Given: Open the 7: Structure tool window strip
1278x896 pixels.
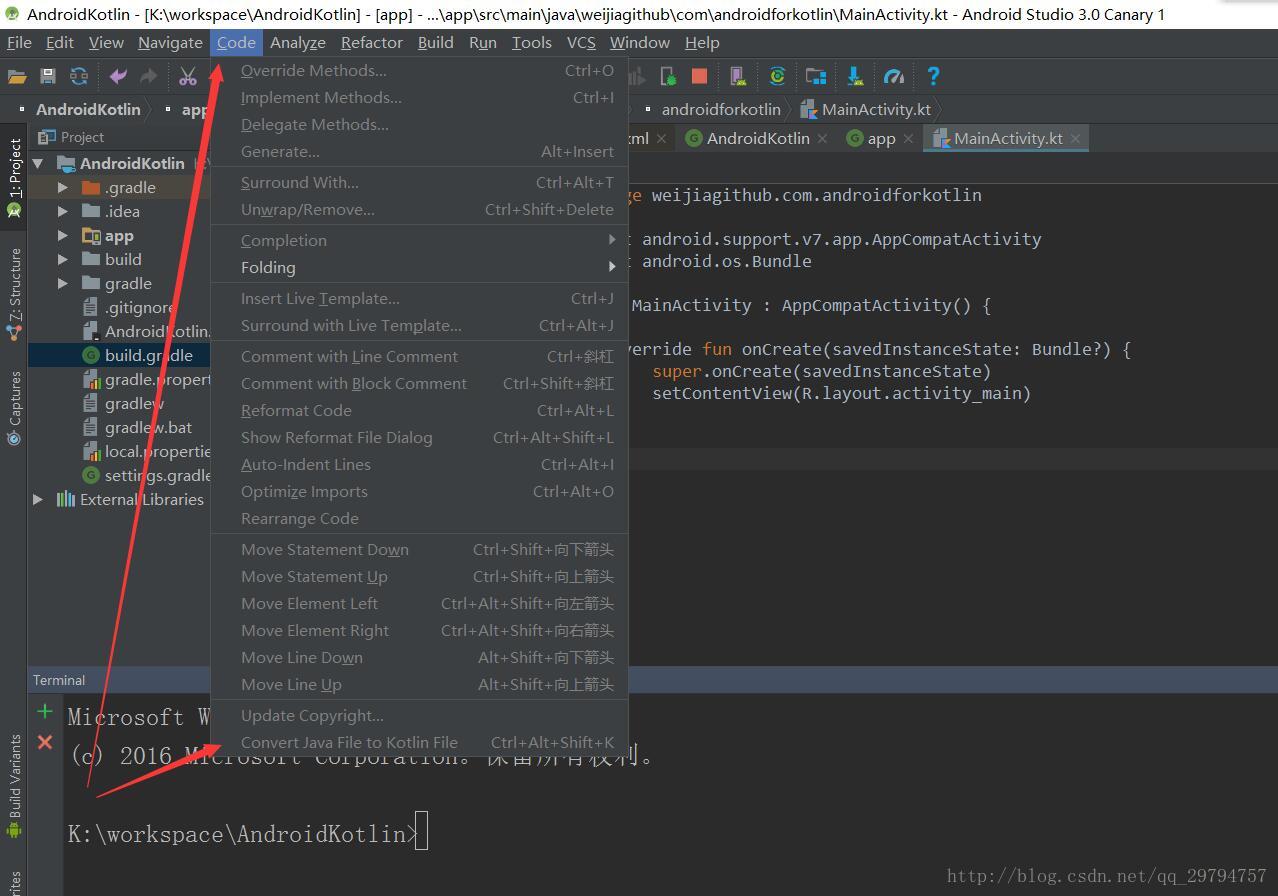Looking at the screenshot, I should tap(14, 294).
